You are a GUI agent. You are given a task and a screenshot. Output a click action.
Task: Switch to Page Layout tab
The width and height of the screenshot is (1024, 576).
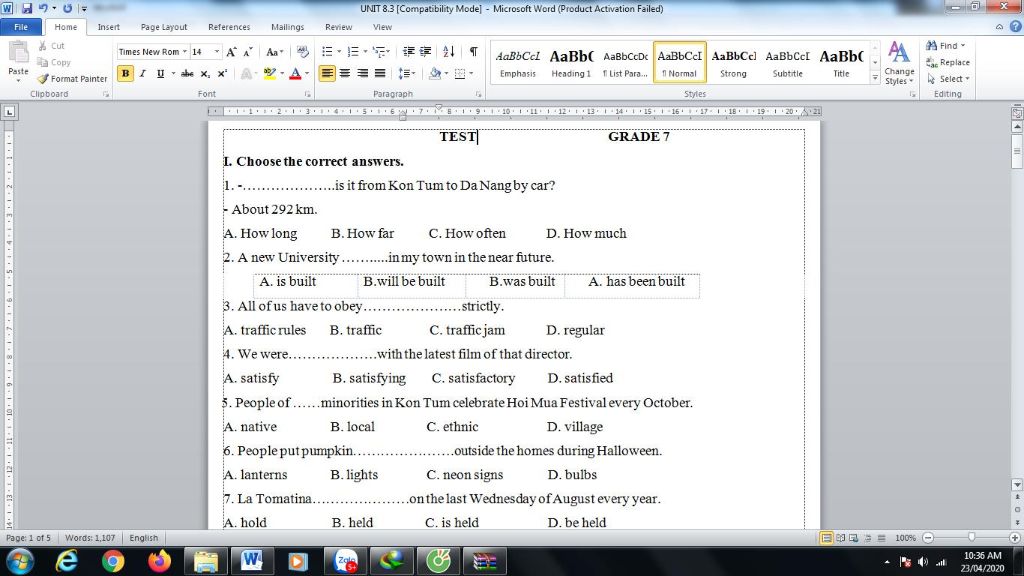[164, 27]
